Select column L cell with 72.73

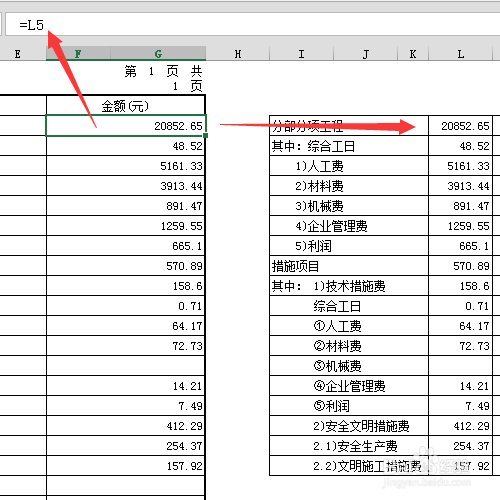(x=460, y=346)
